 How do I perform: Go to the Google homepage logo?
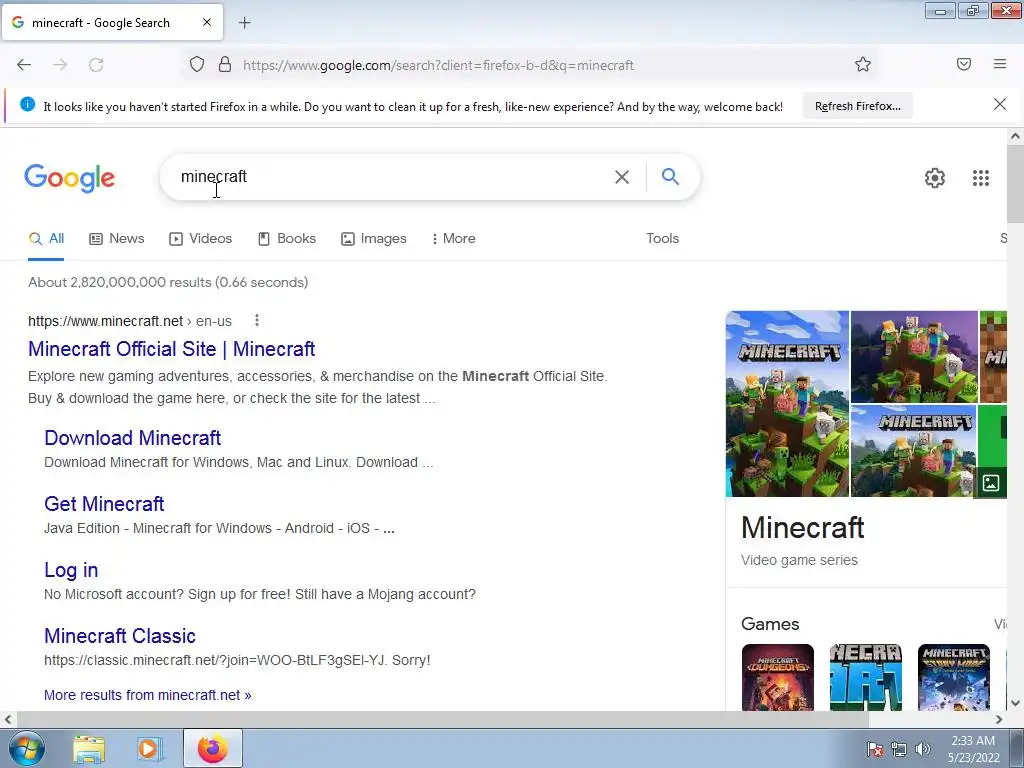click(70, 178)
